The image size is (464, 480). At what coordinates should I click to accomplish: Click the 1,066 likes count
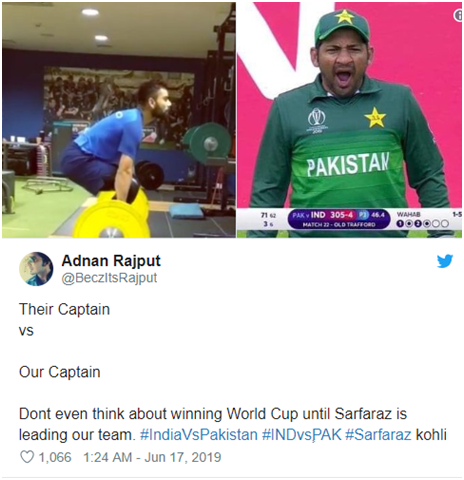(55, 457)
